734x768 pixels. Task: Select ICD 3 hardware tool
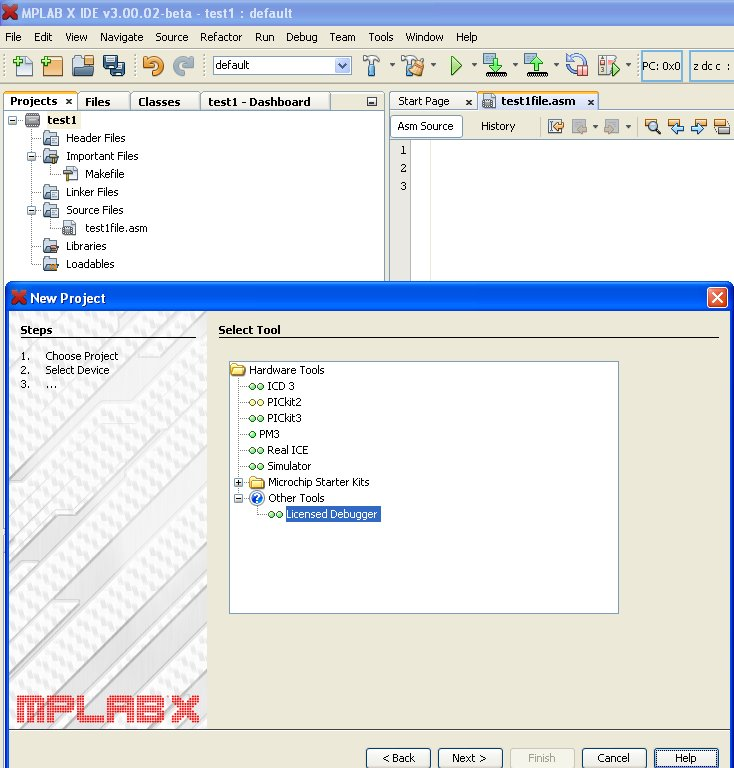click(x=281, y=386)
